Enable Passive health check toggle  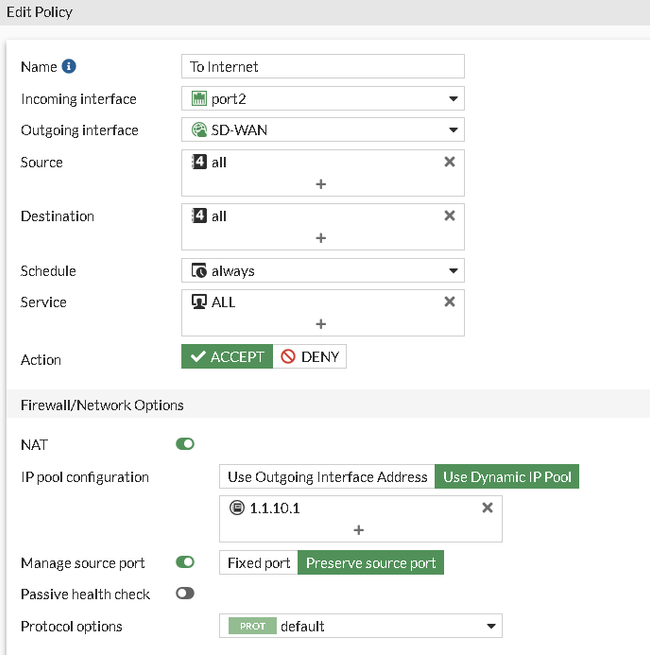tap(185, 594)
